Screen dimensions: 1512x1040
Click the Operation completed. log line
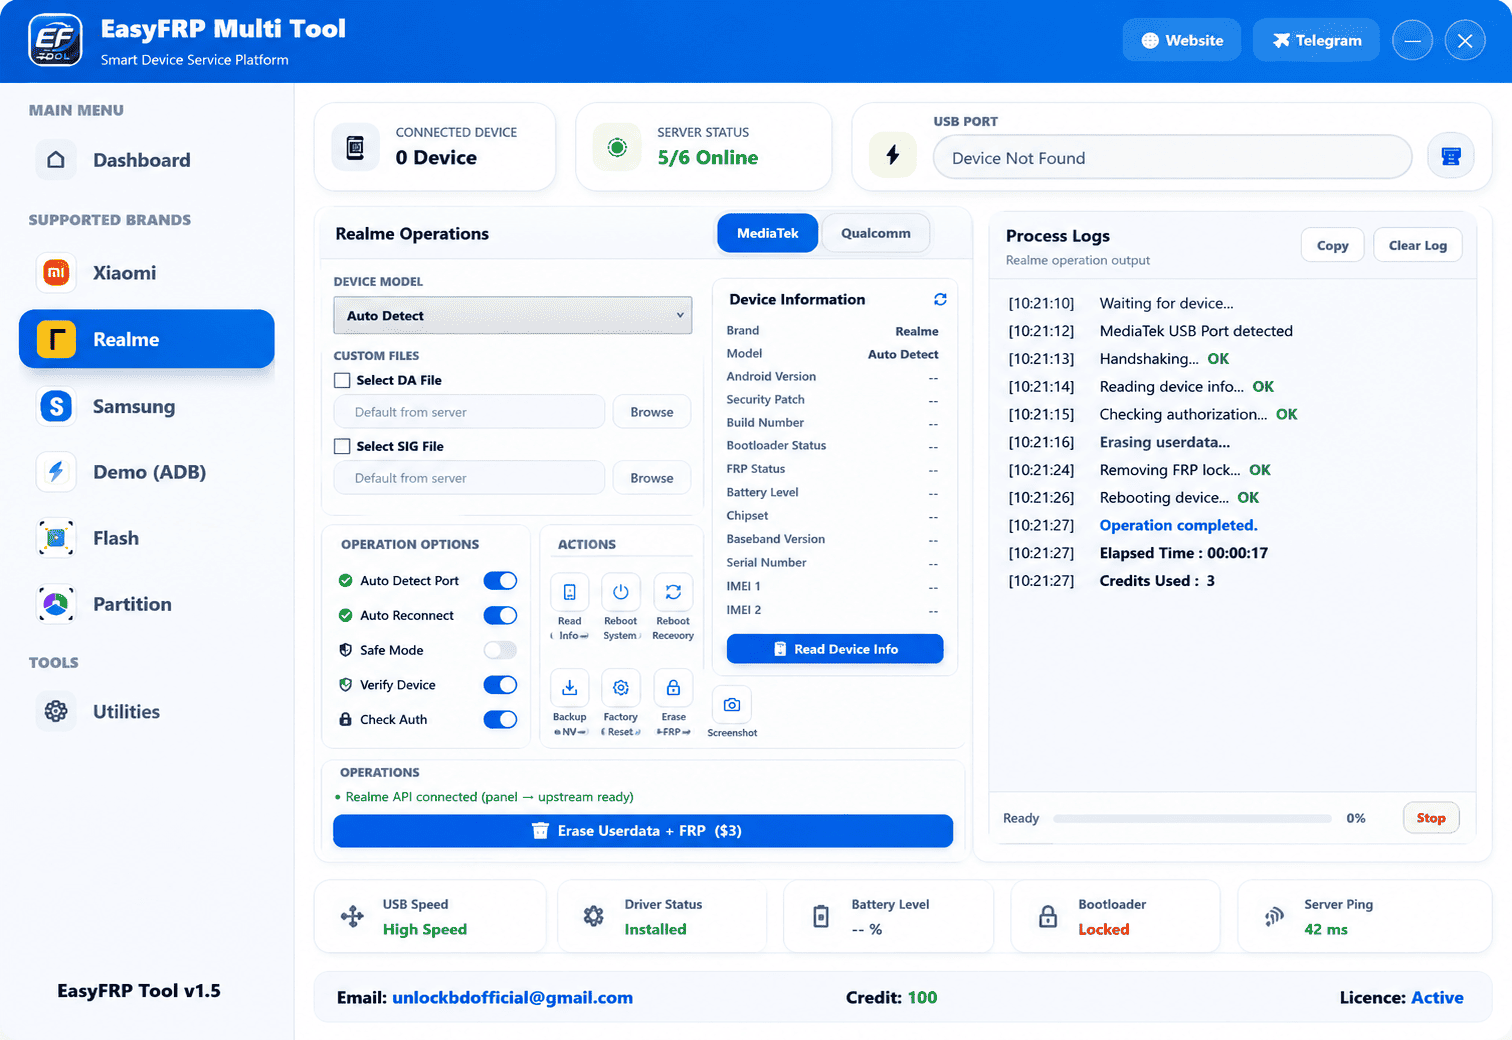point(1178,525)
